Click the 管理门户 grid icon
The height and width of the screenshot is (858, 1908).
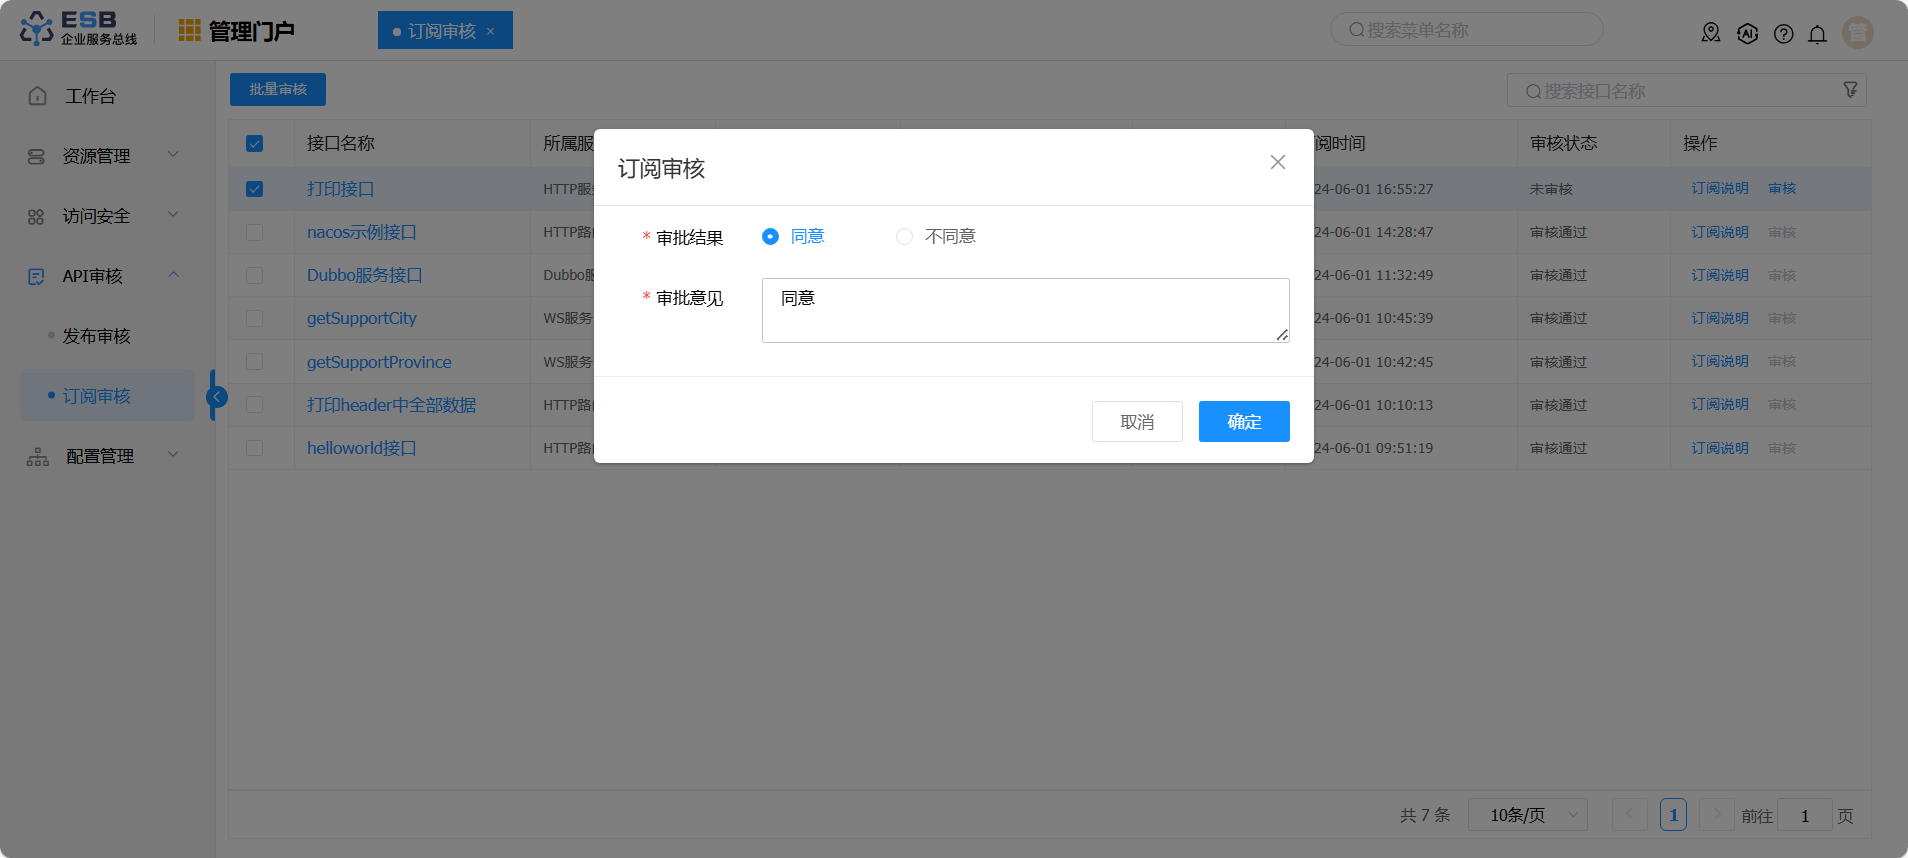click(x=189, y=31)
